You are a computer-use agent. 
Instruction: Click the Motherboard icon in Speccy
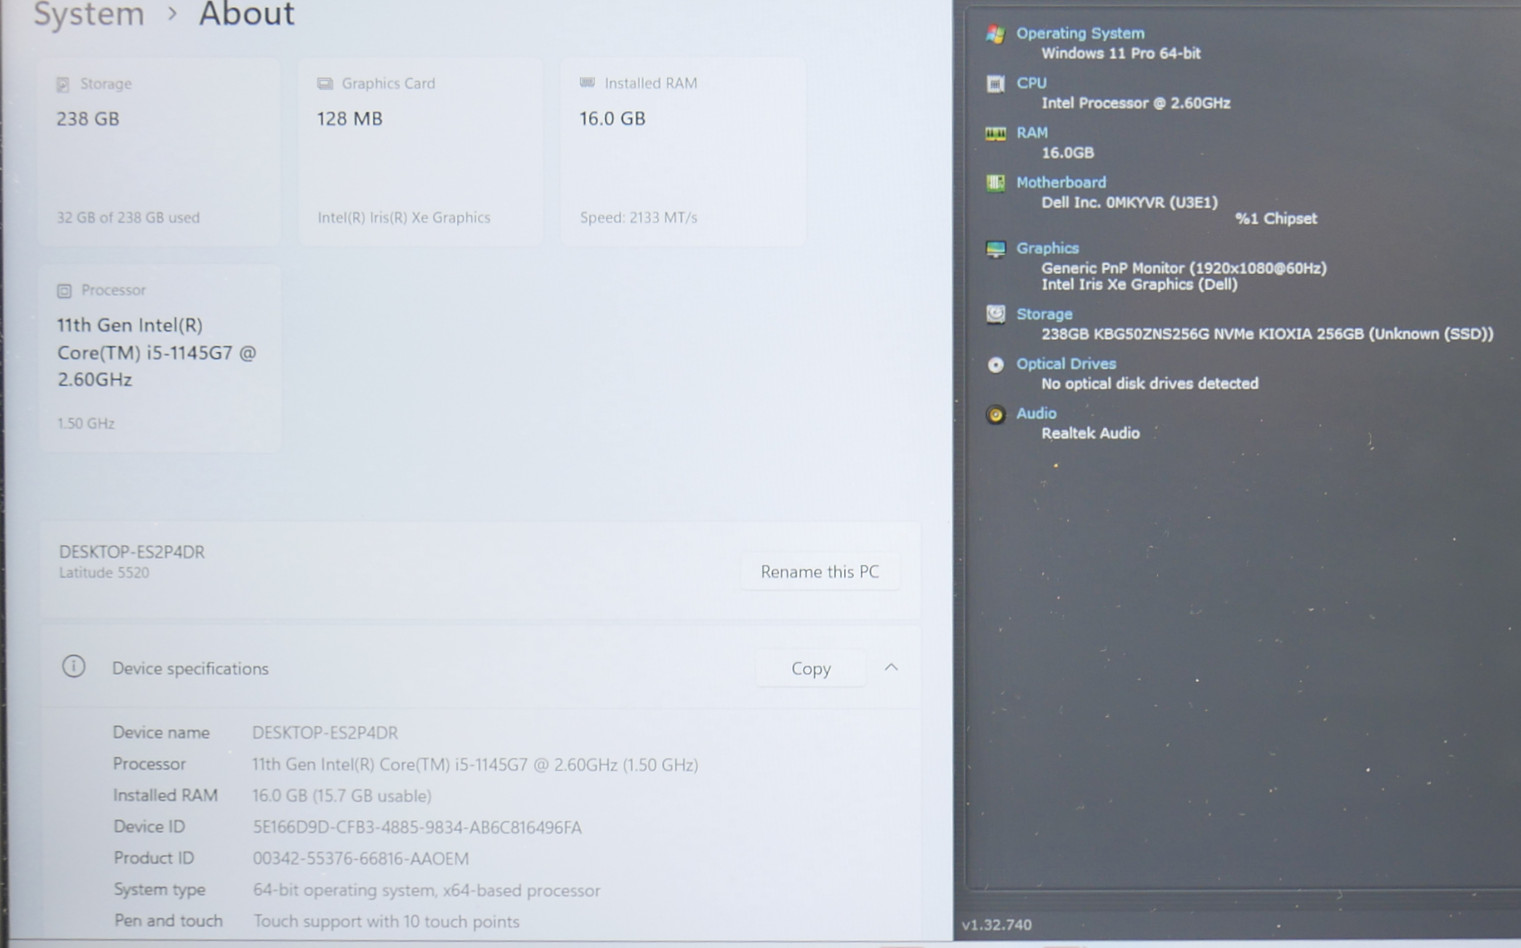click(x=995, y=183)
